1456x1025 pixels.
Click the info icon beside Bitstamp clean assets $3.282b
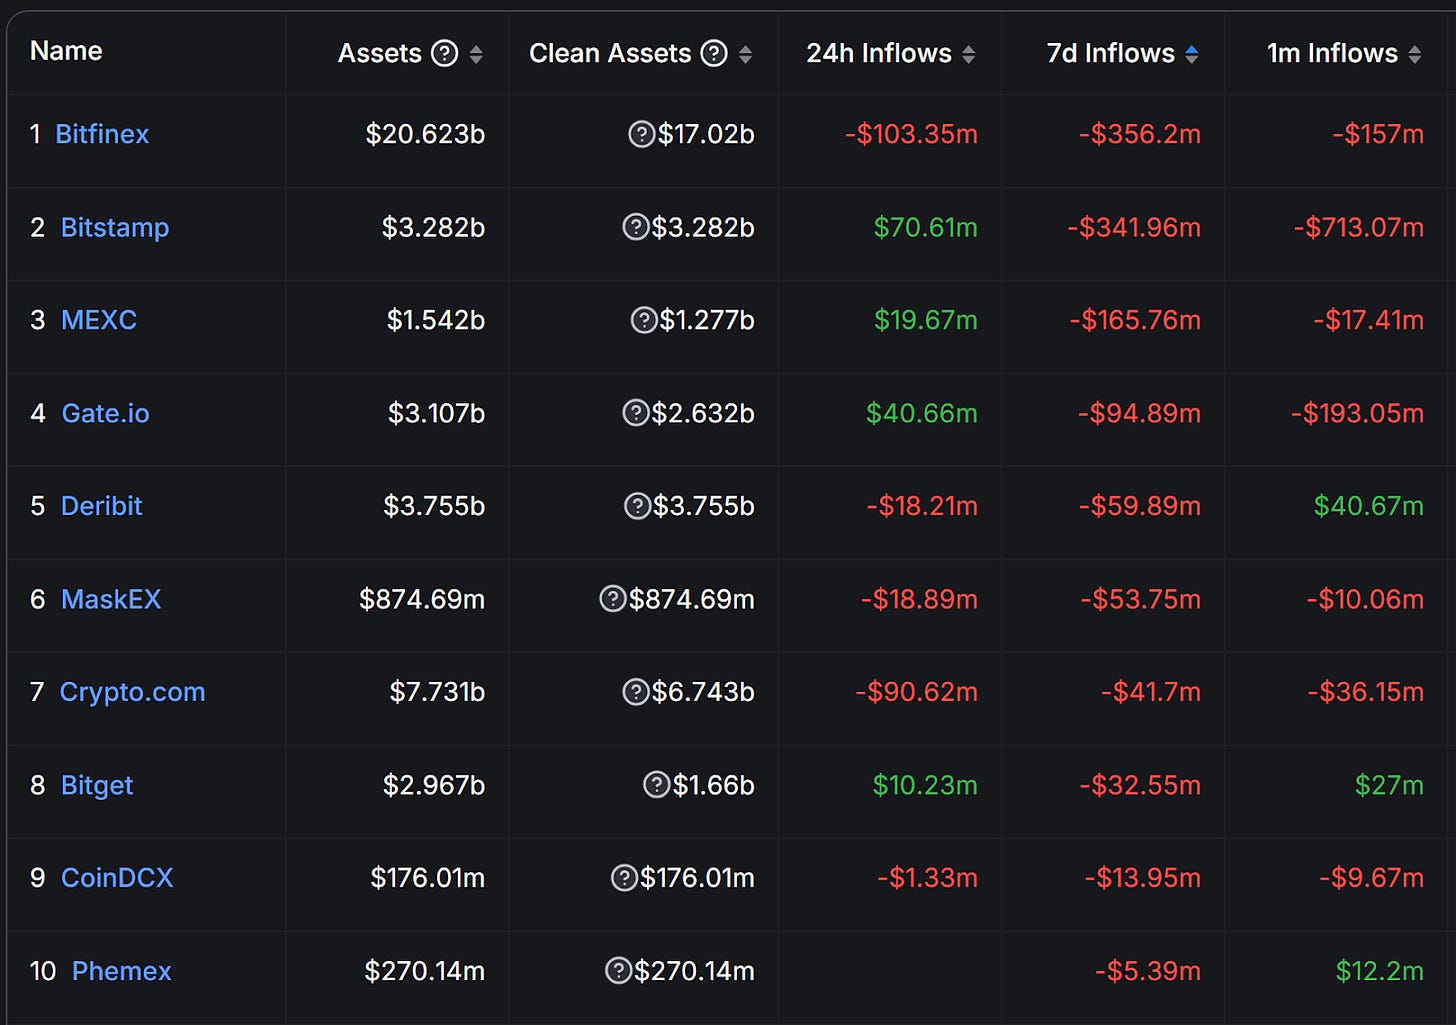tap(636, 227)
